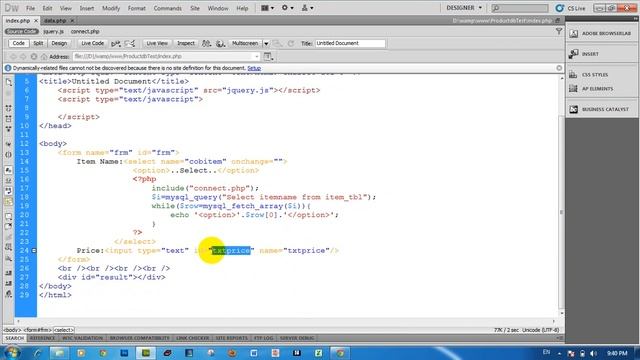Screen dimensions: 640x360
Task: Switch to Split view
Action: (x=38, y=43)
